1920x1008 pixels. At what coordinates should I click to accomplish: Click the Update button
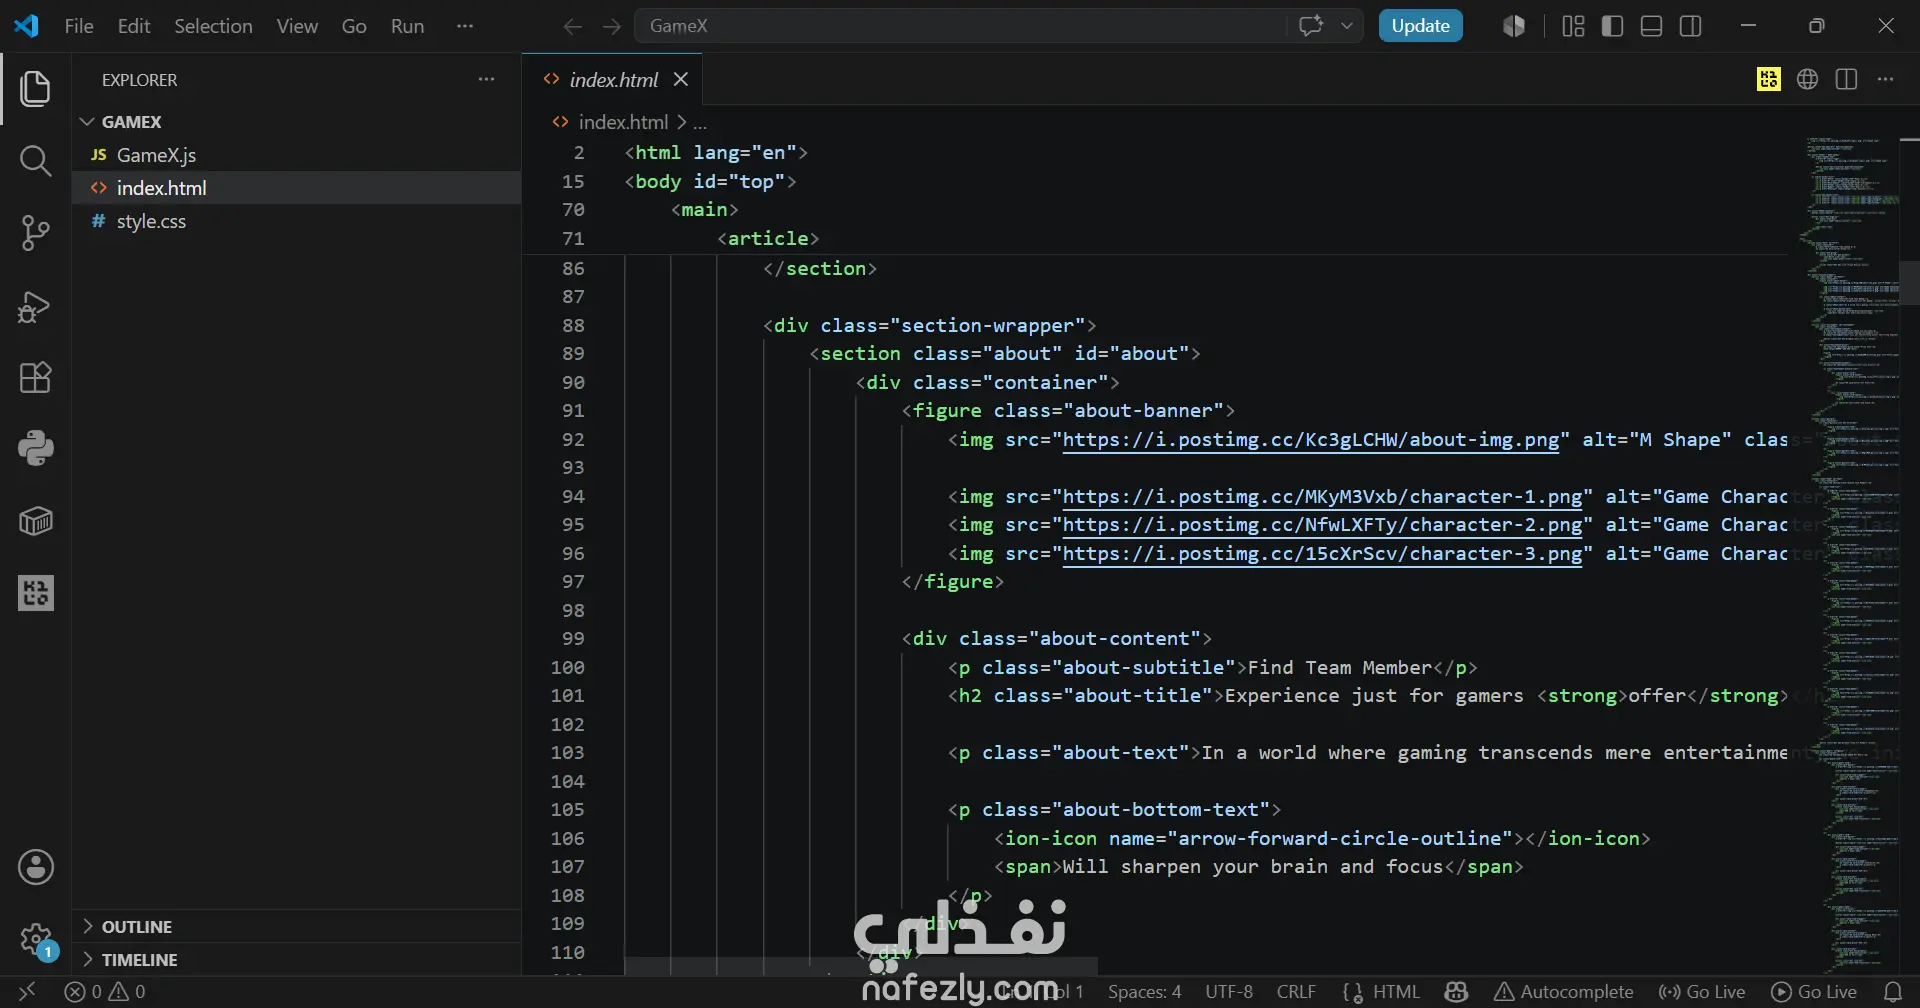click(1420, 26)
